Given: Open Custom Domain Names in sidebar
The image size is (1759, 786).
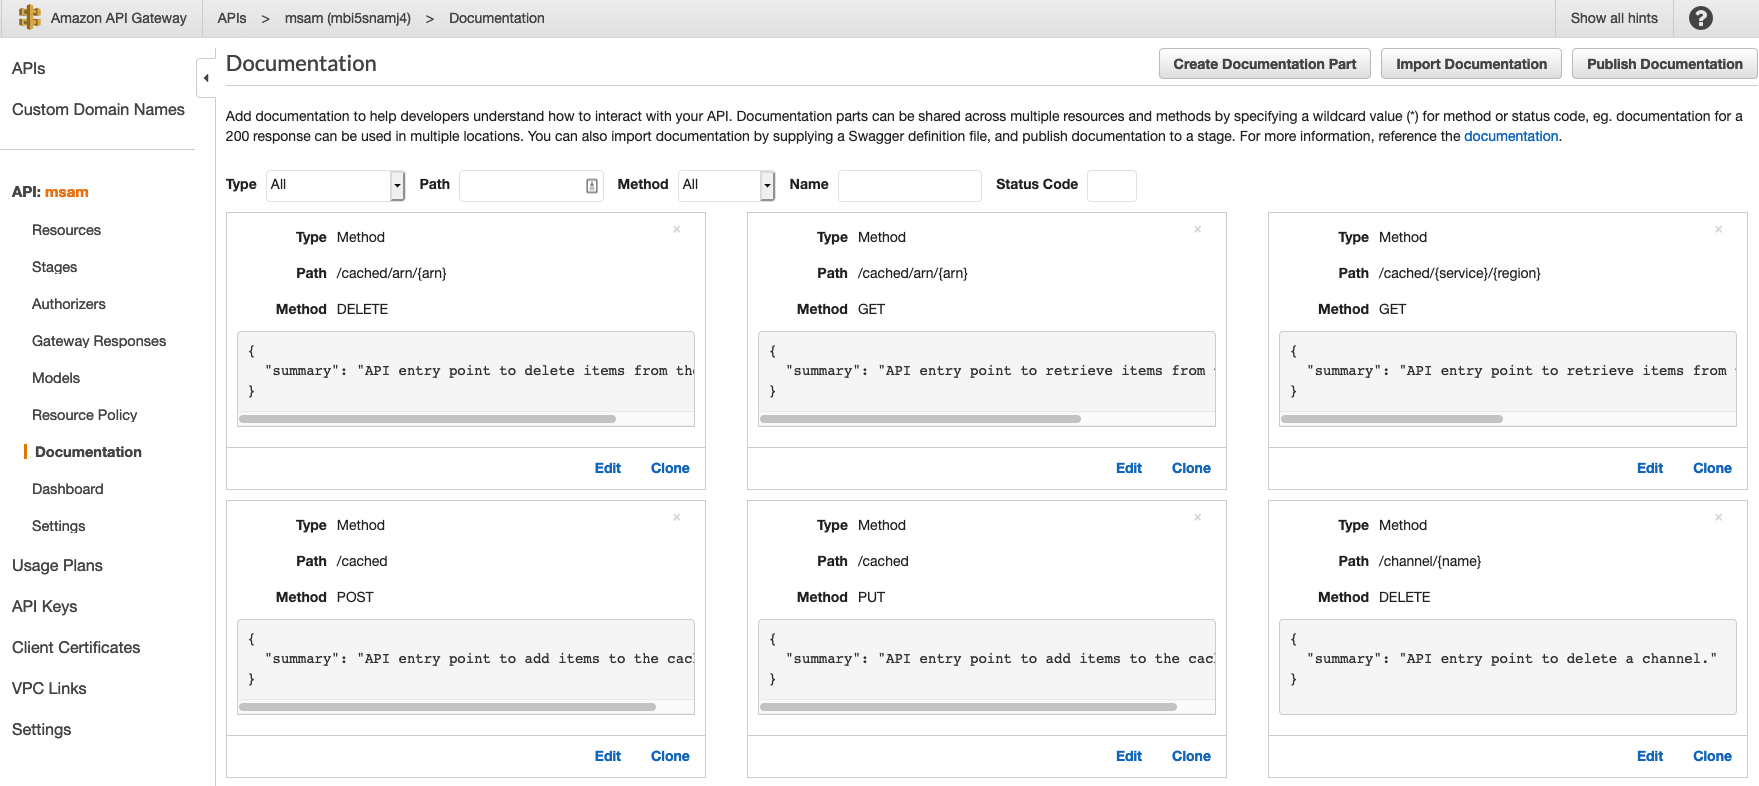Looking at the screenshot, I should pos(98,109).
